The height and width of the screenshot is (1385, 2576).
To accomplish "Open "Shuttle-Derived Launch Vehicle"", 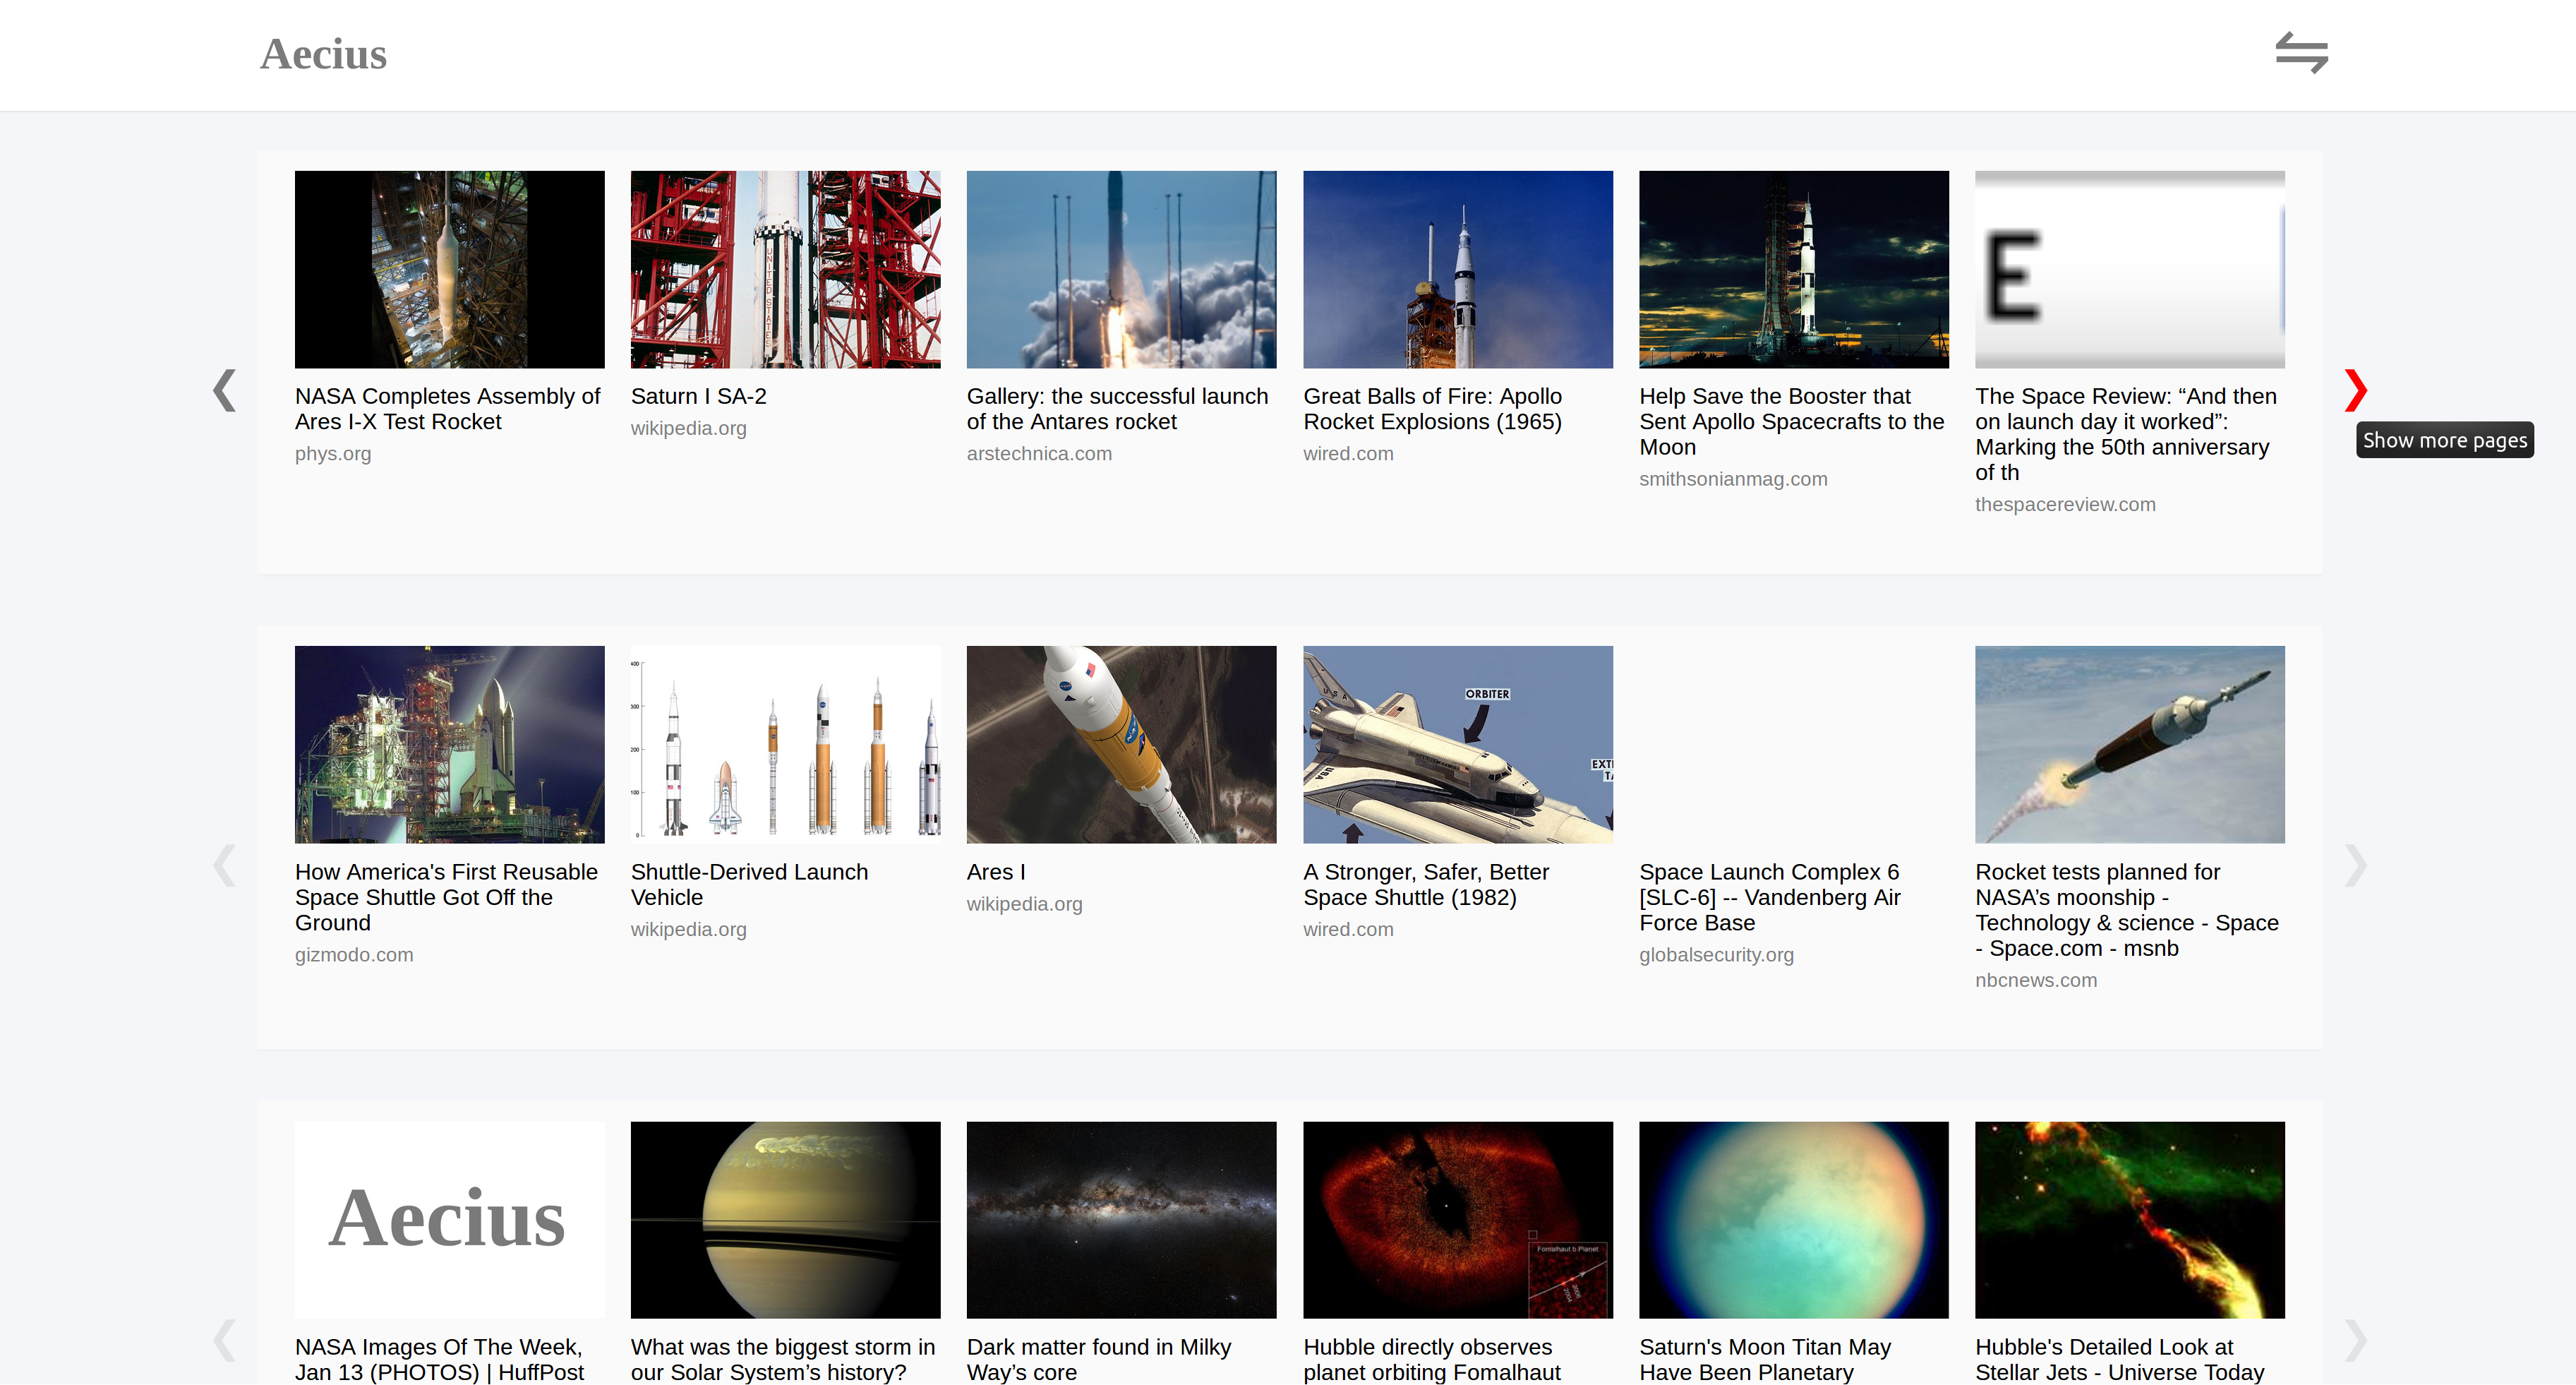I will coord(749,884).
